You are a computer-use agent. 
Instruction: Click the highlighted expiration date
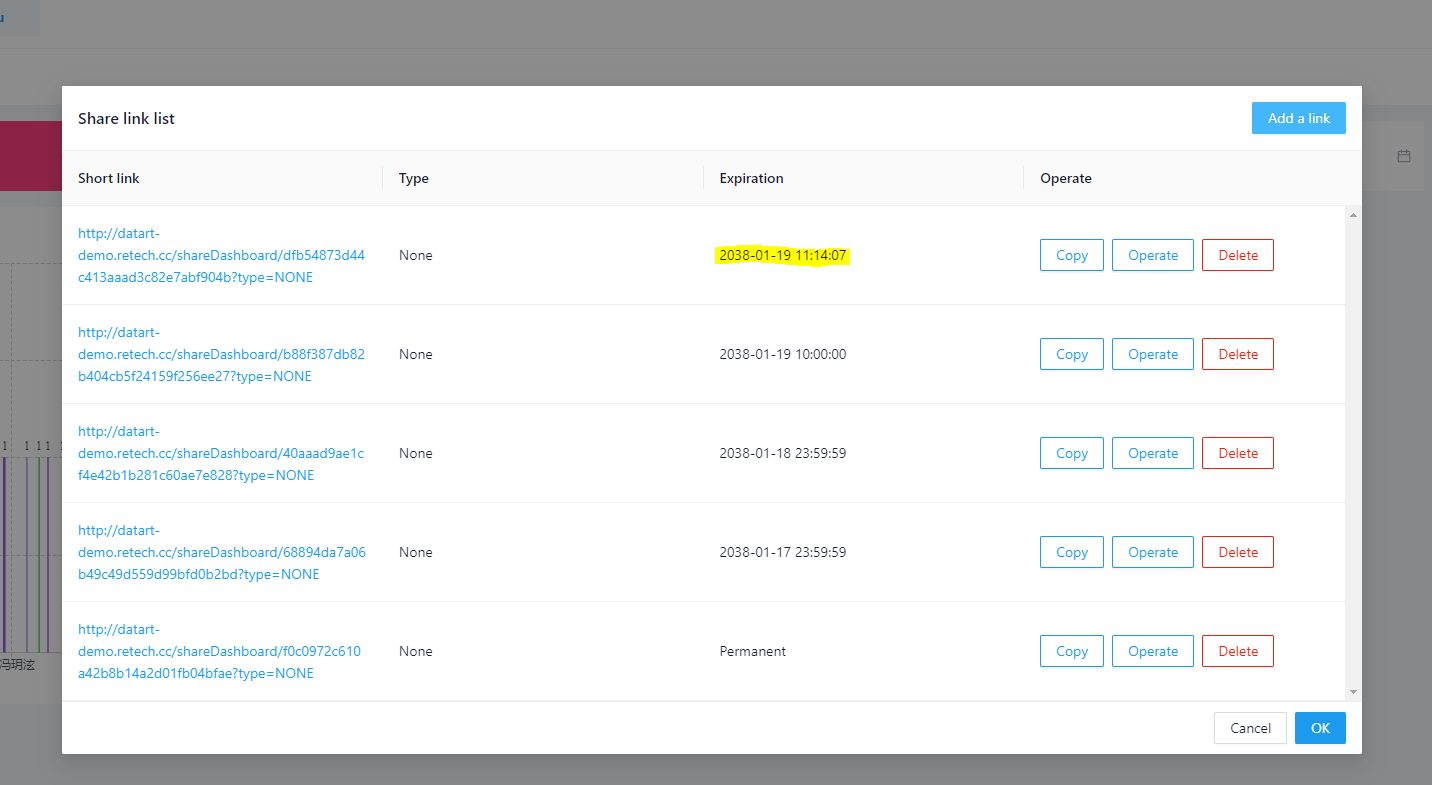(x=783, y=255)
